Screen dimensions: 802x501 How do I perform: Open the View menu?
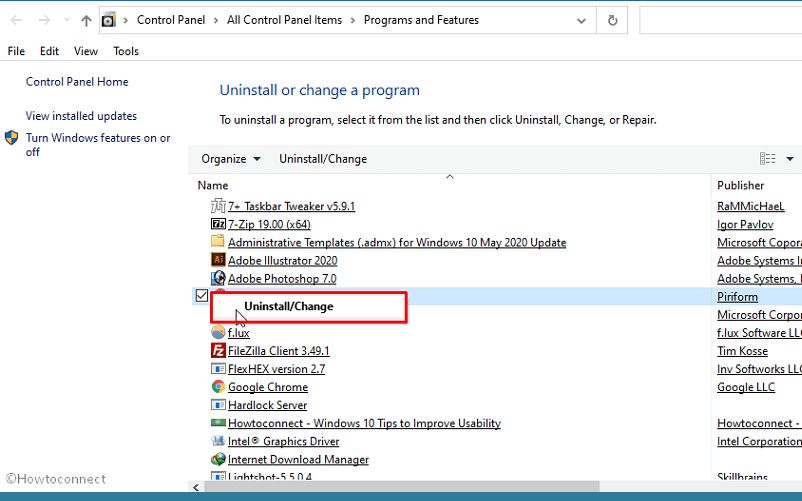pos(85,51)
